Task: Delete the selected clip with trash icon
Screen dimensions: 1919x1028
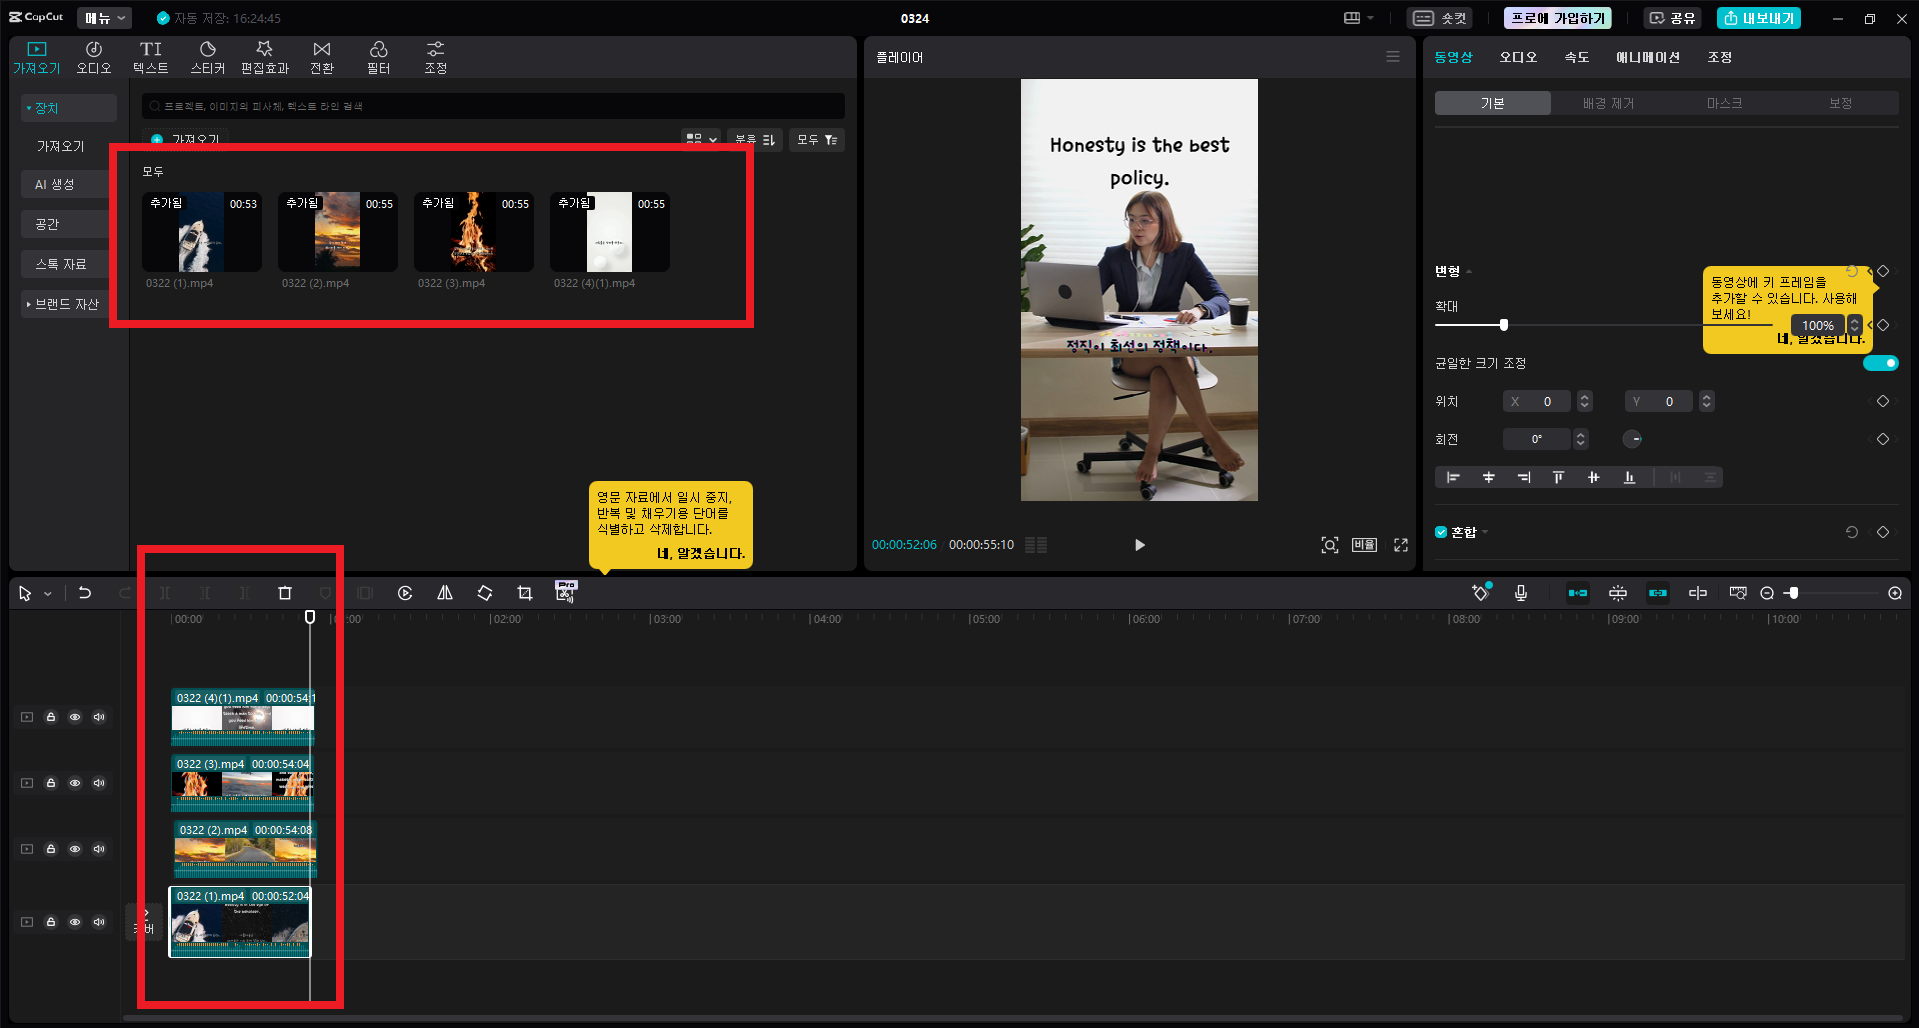Action: [285, 593]
